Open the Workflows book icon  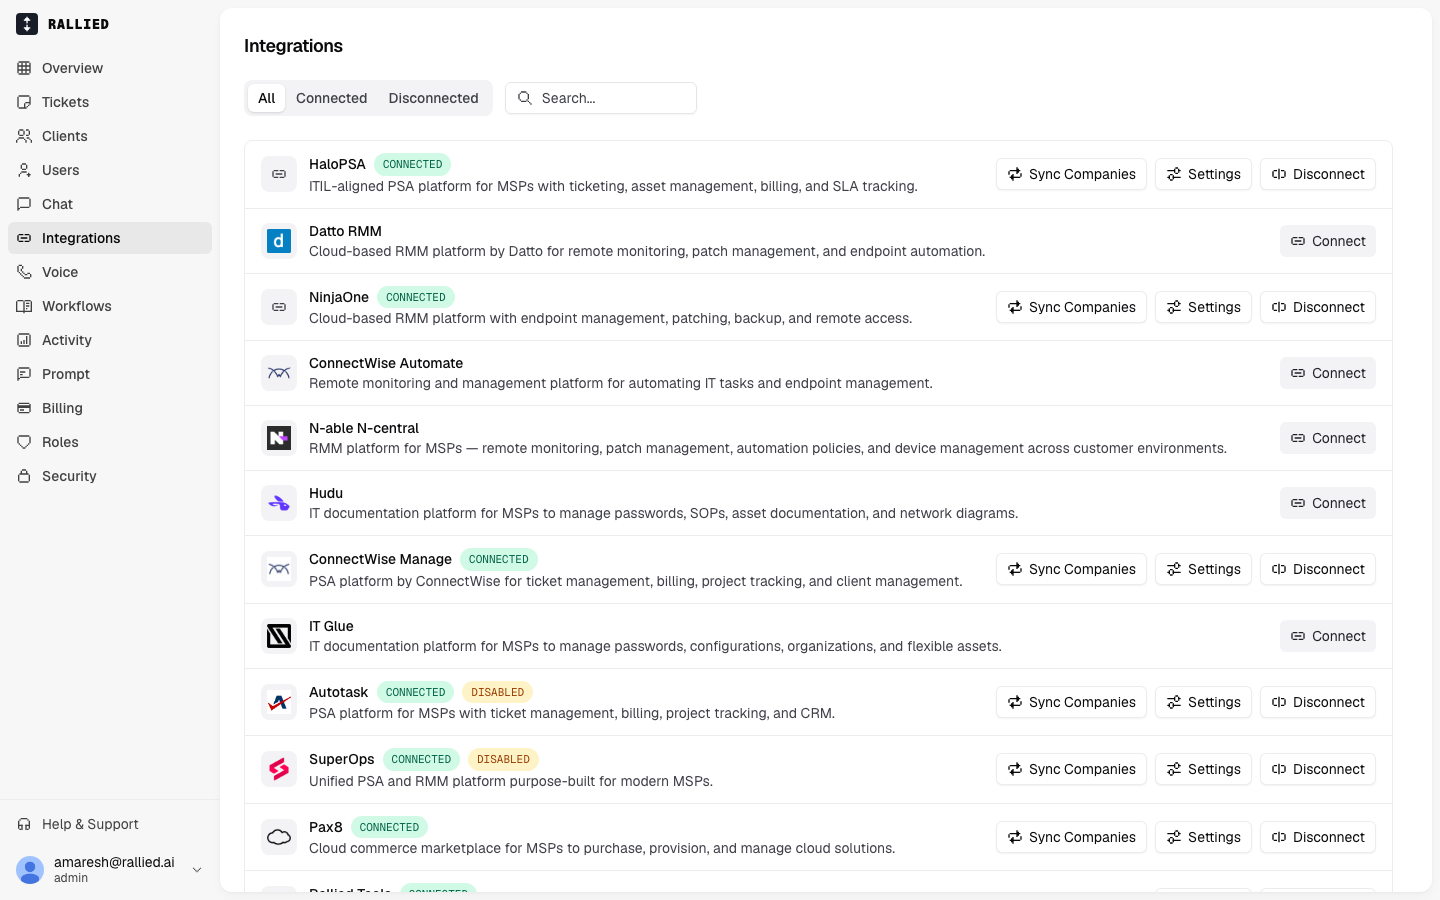tap(24, 306)
